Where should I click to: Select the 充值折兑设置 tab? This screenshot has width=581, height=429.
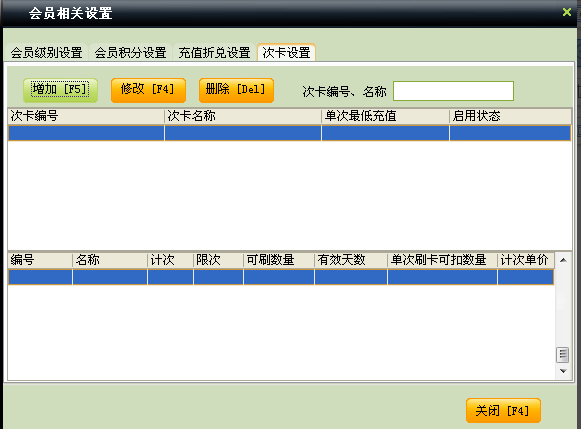pyautogui.click(x=215, y=52)
